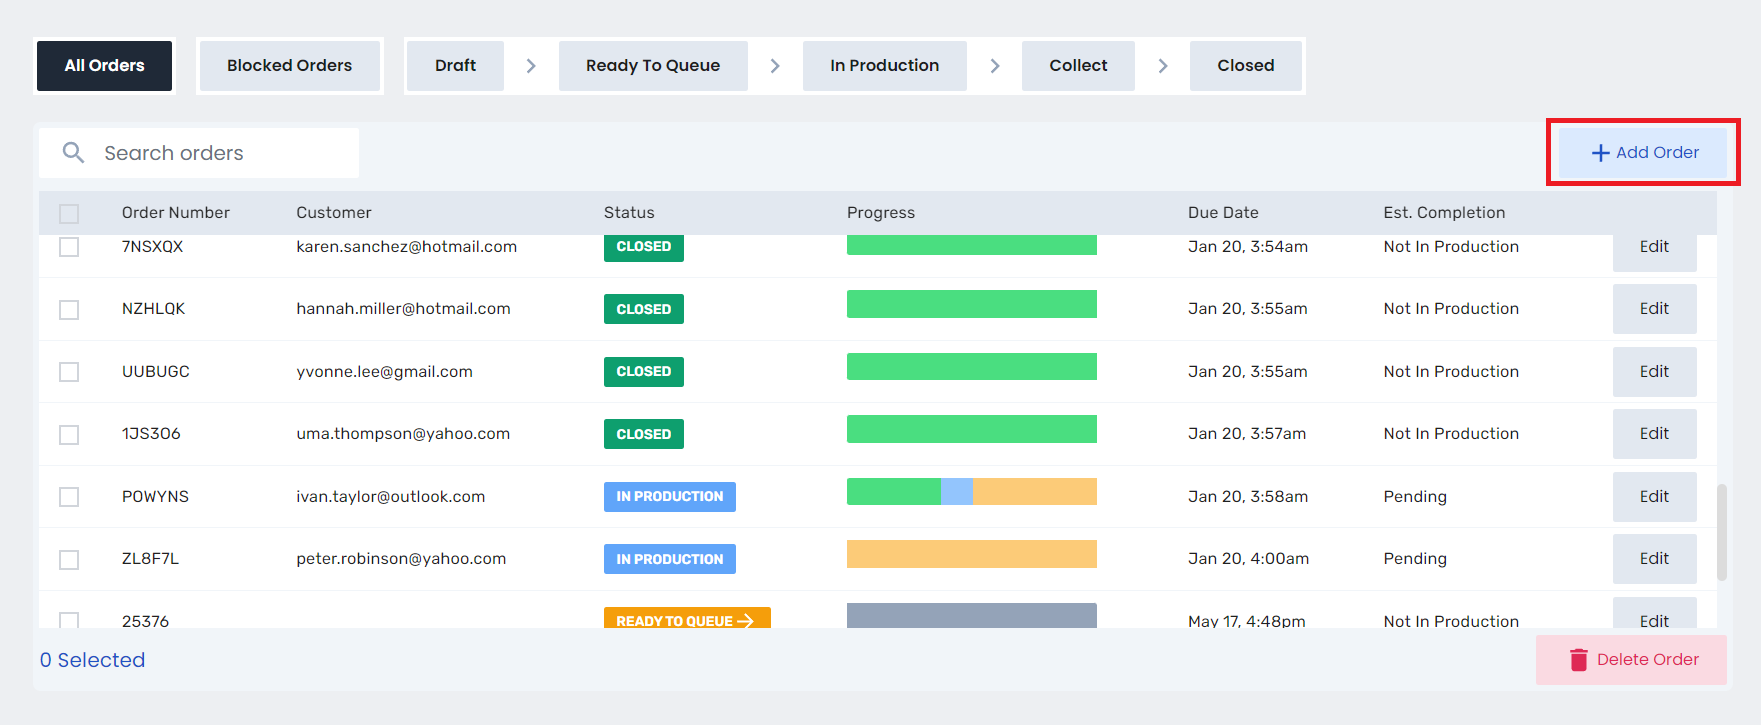The height and width of the screenshot is (725, 1761).
Task: Switch to the Blocked Orders tab
Action: [289, 66]
